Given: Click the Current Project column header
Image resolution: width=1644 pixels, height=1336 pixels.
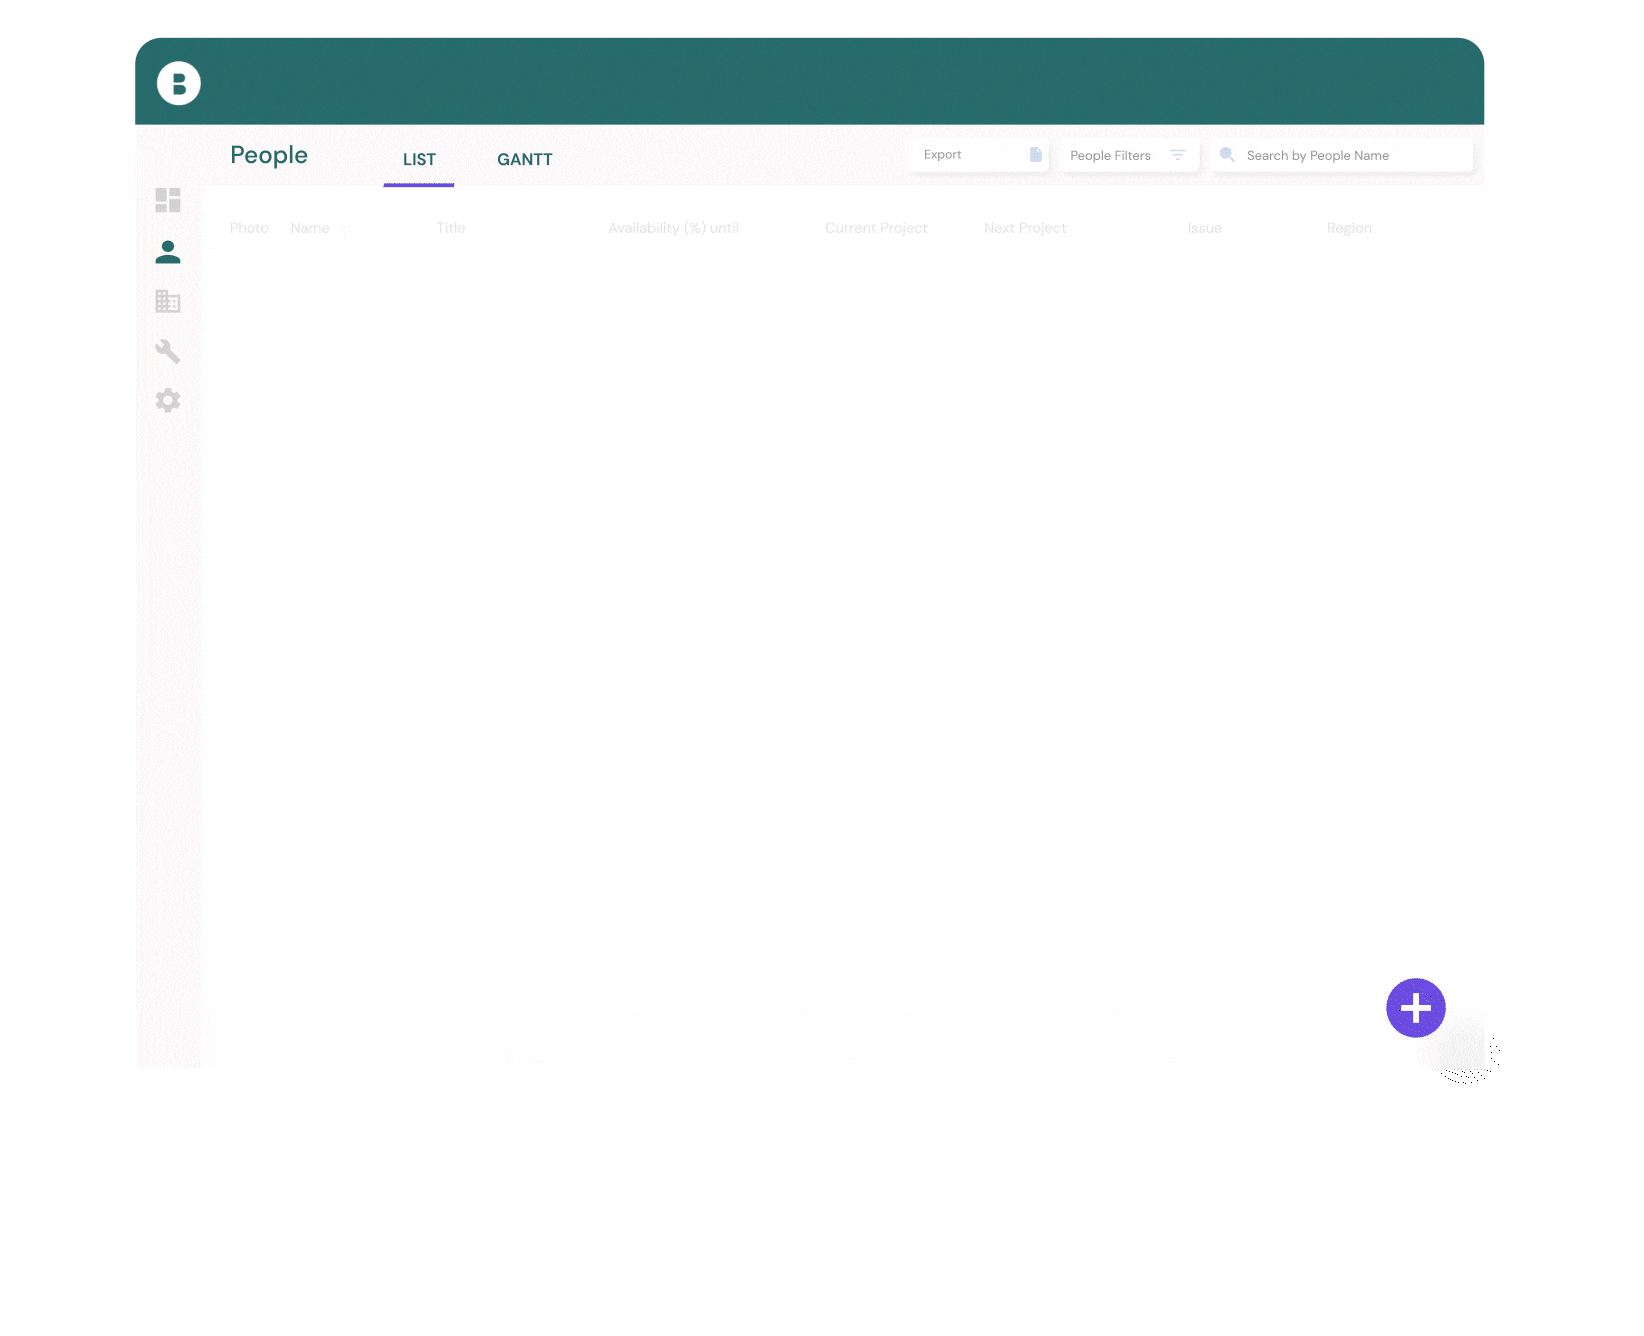Looking at the screenshot, I should (876, 228).
